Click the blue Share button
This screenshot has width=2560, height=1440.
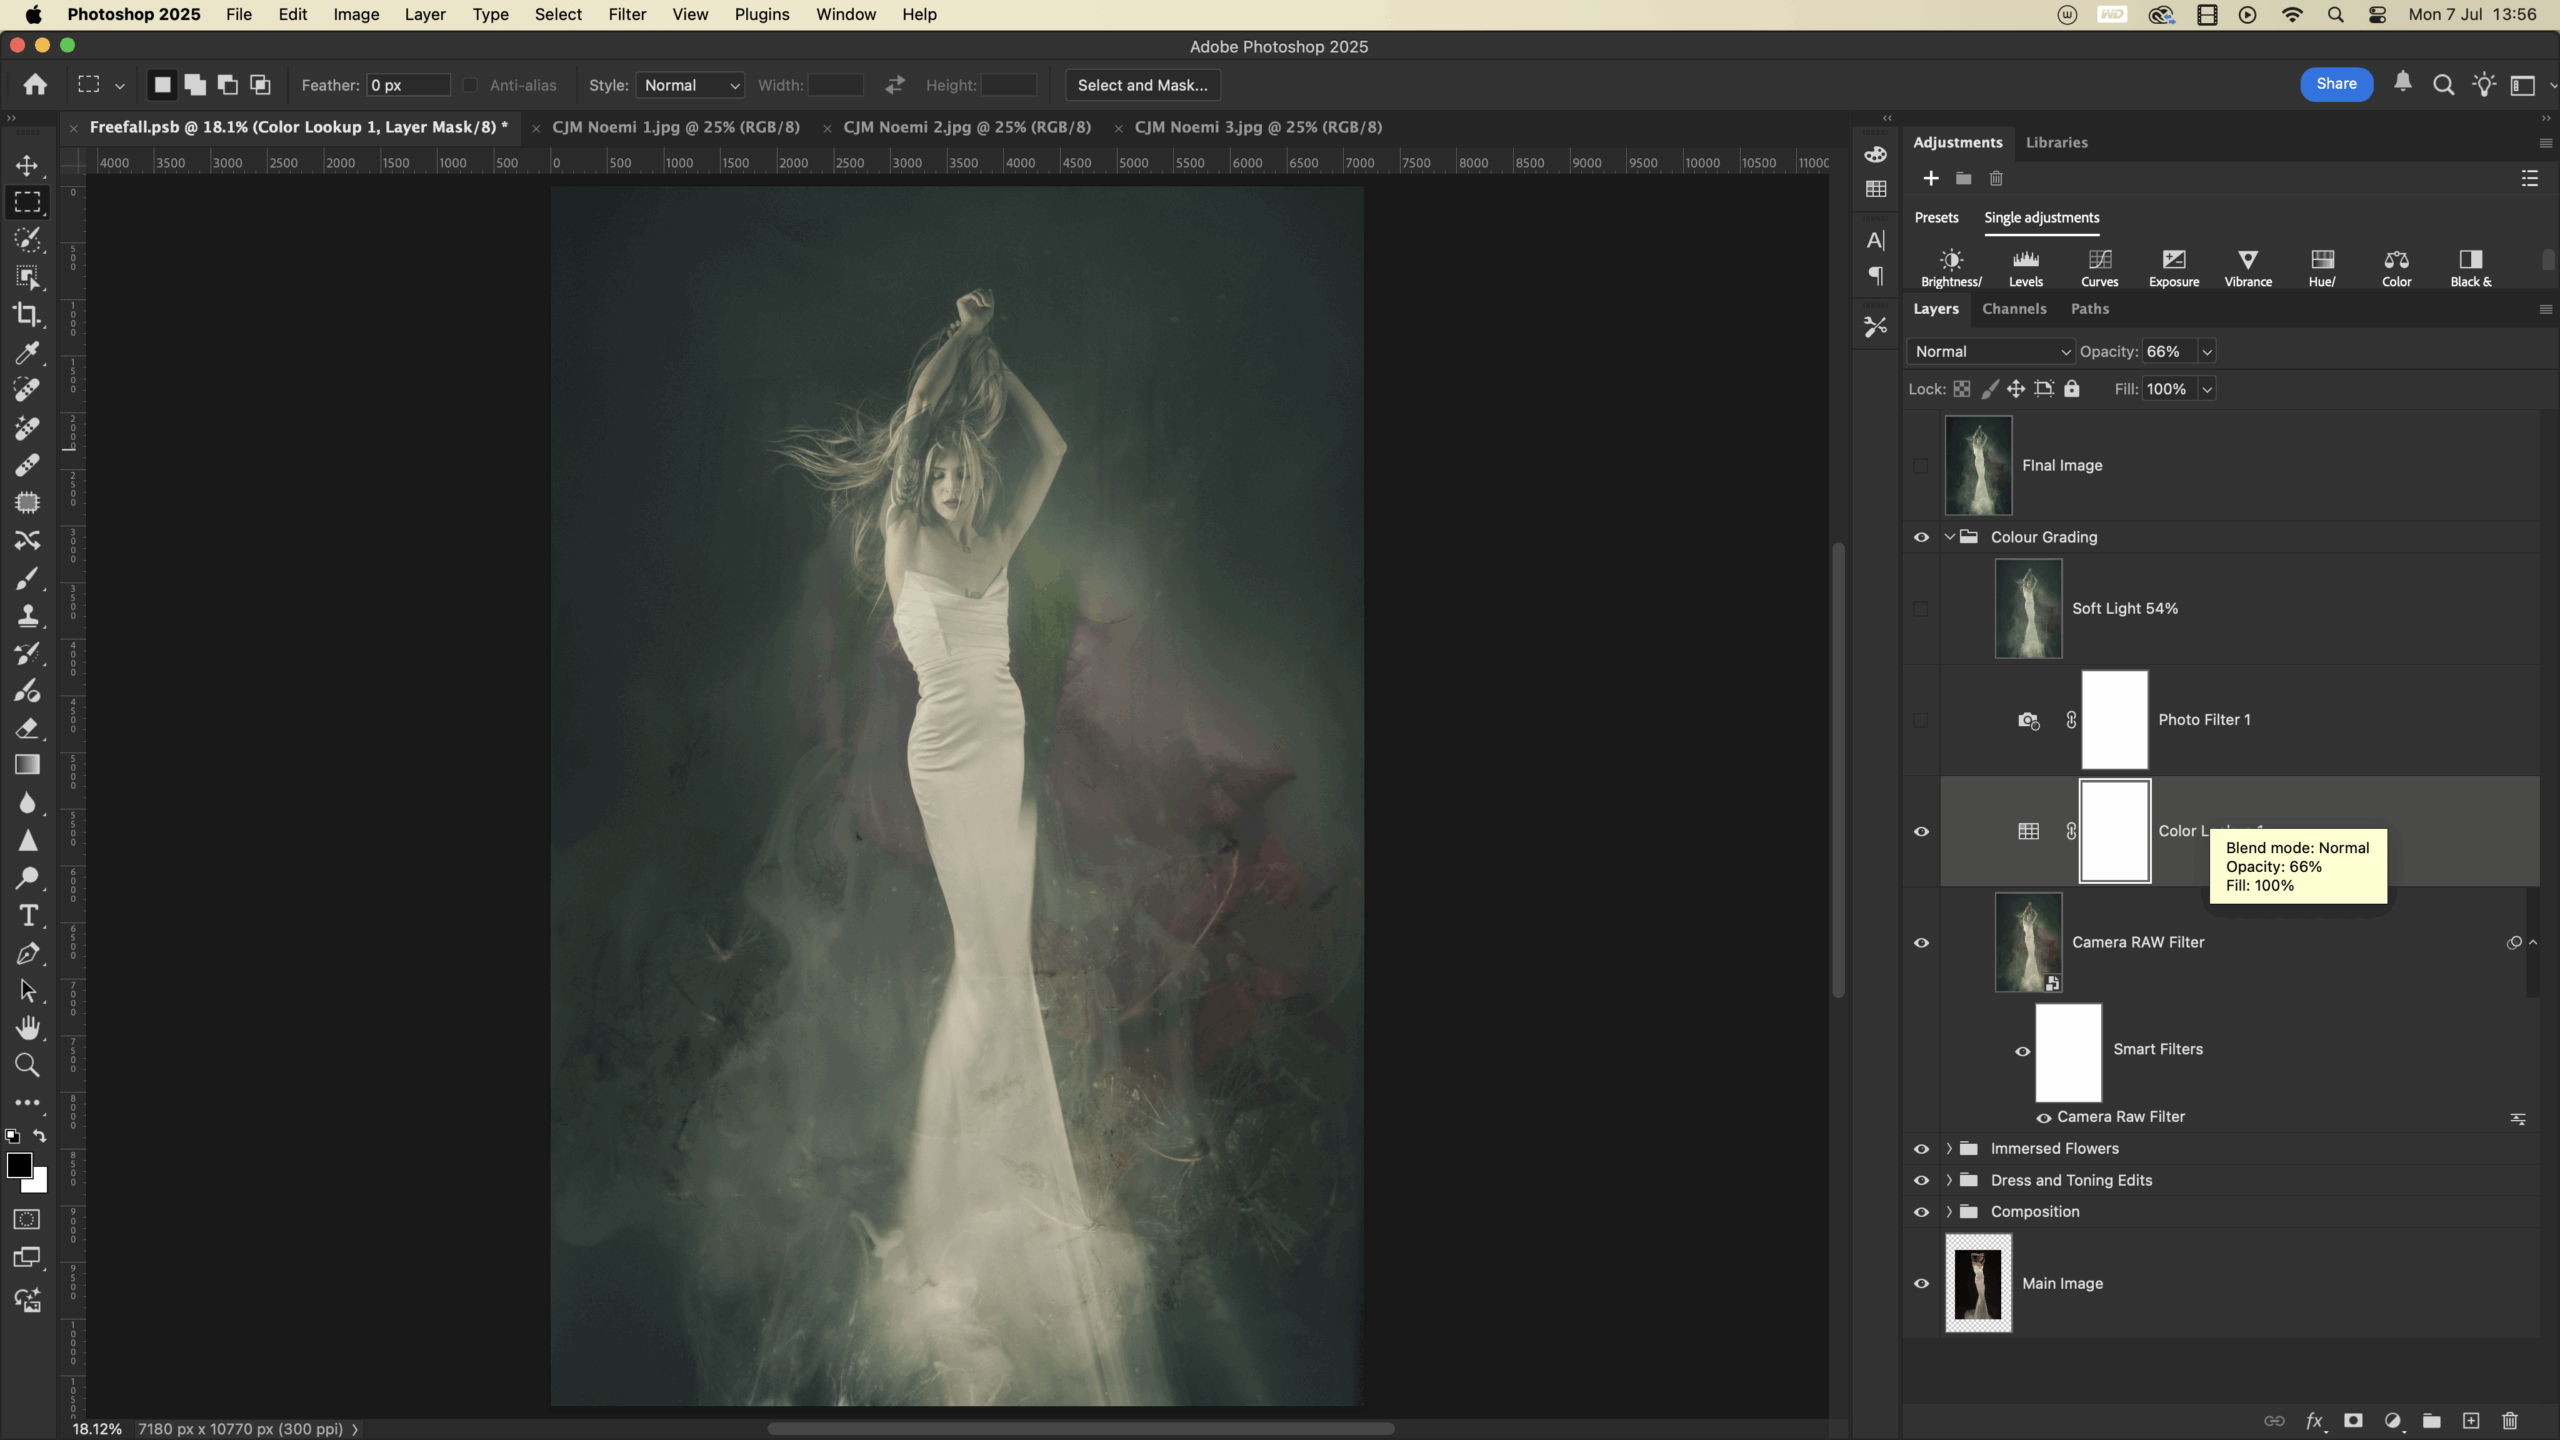[x=2336, y=84]
